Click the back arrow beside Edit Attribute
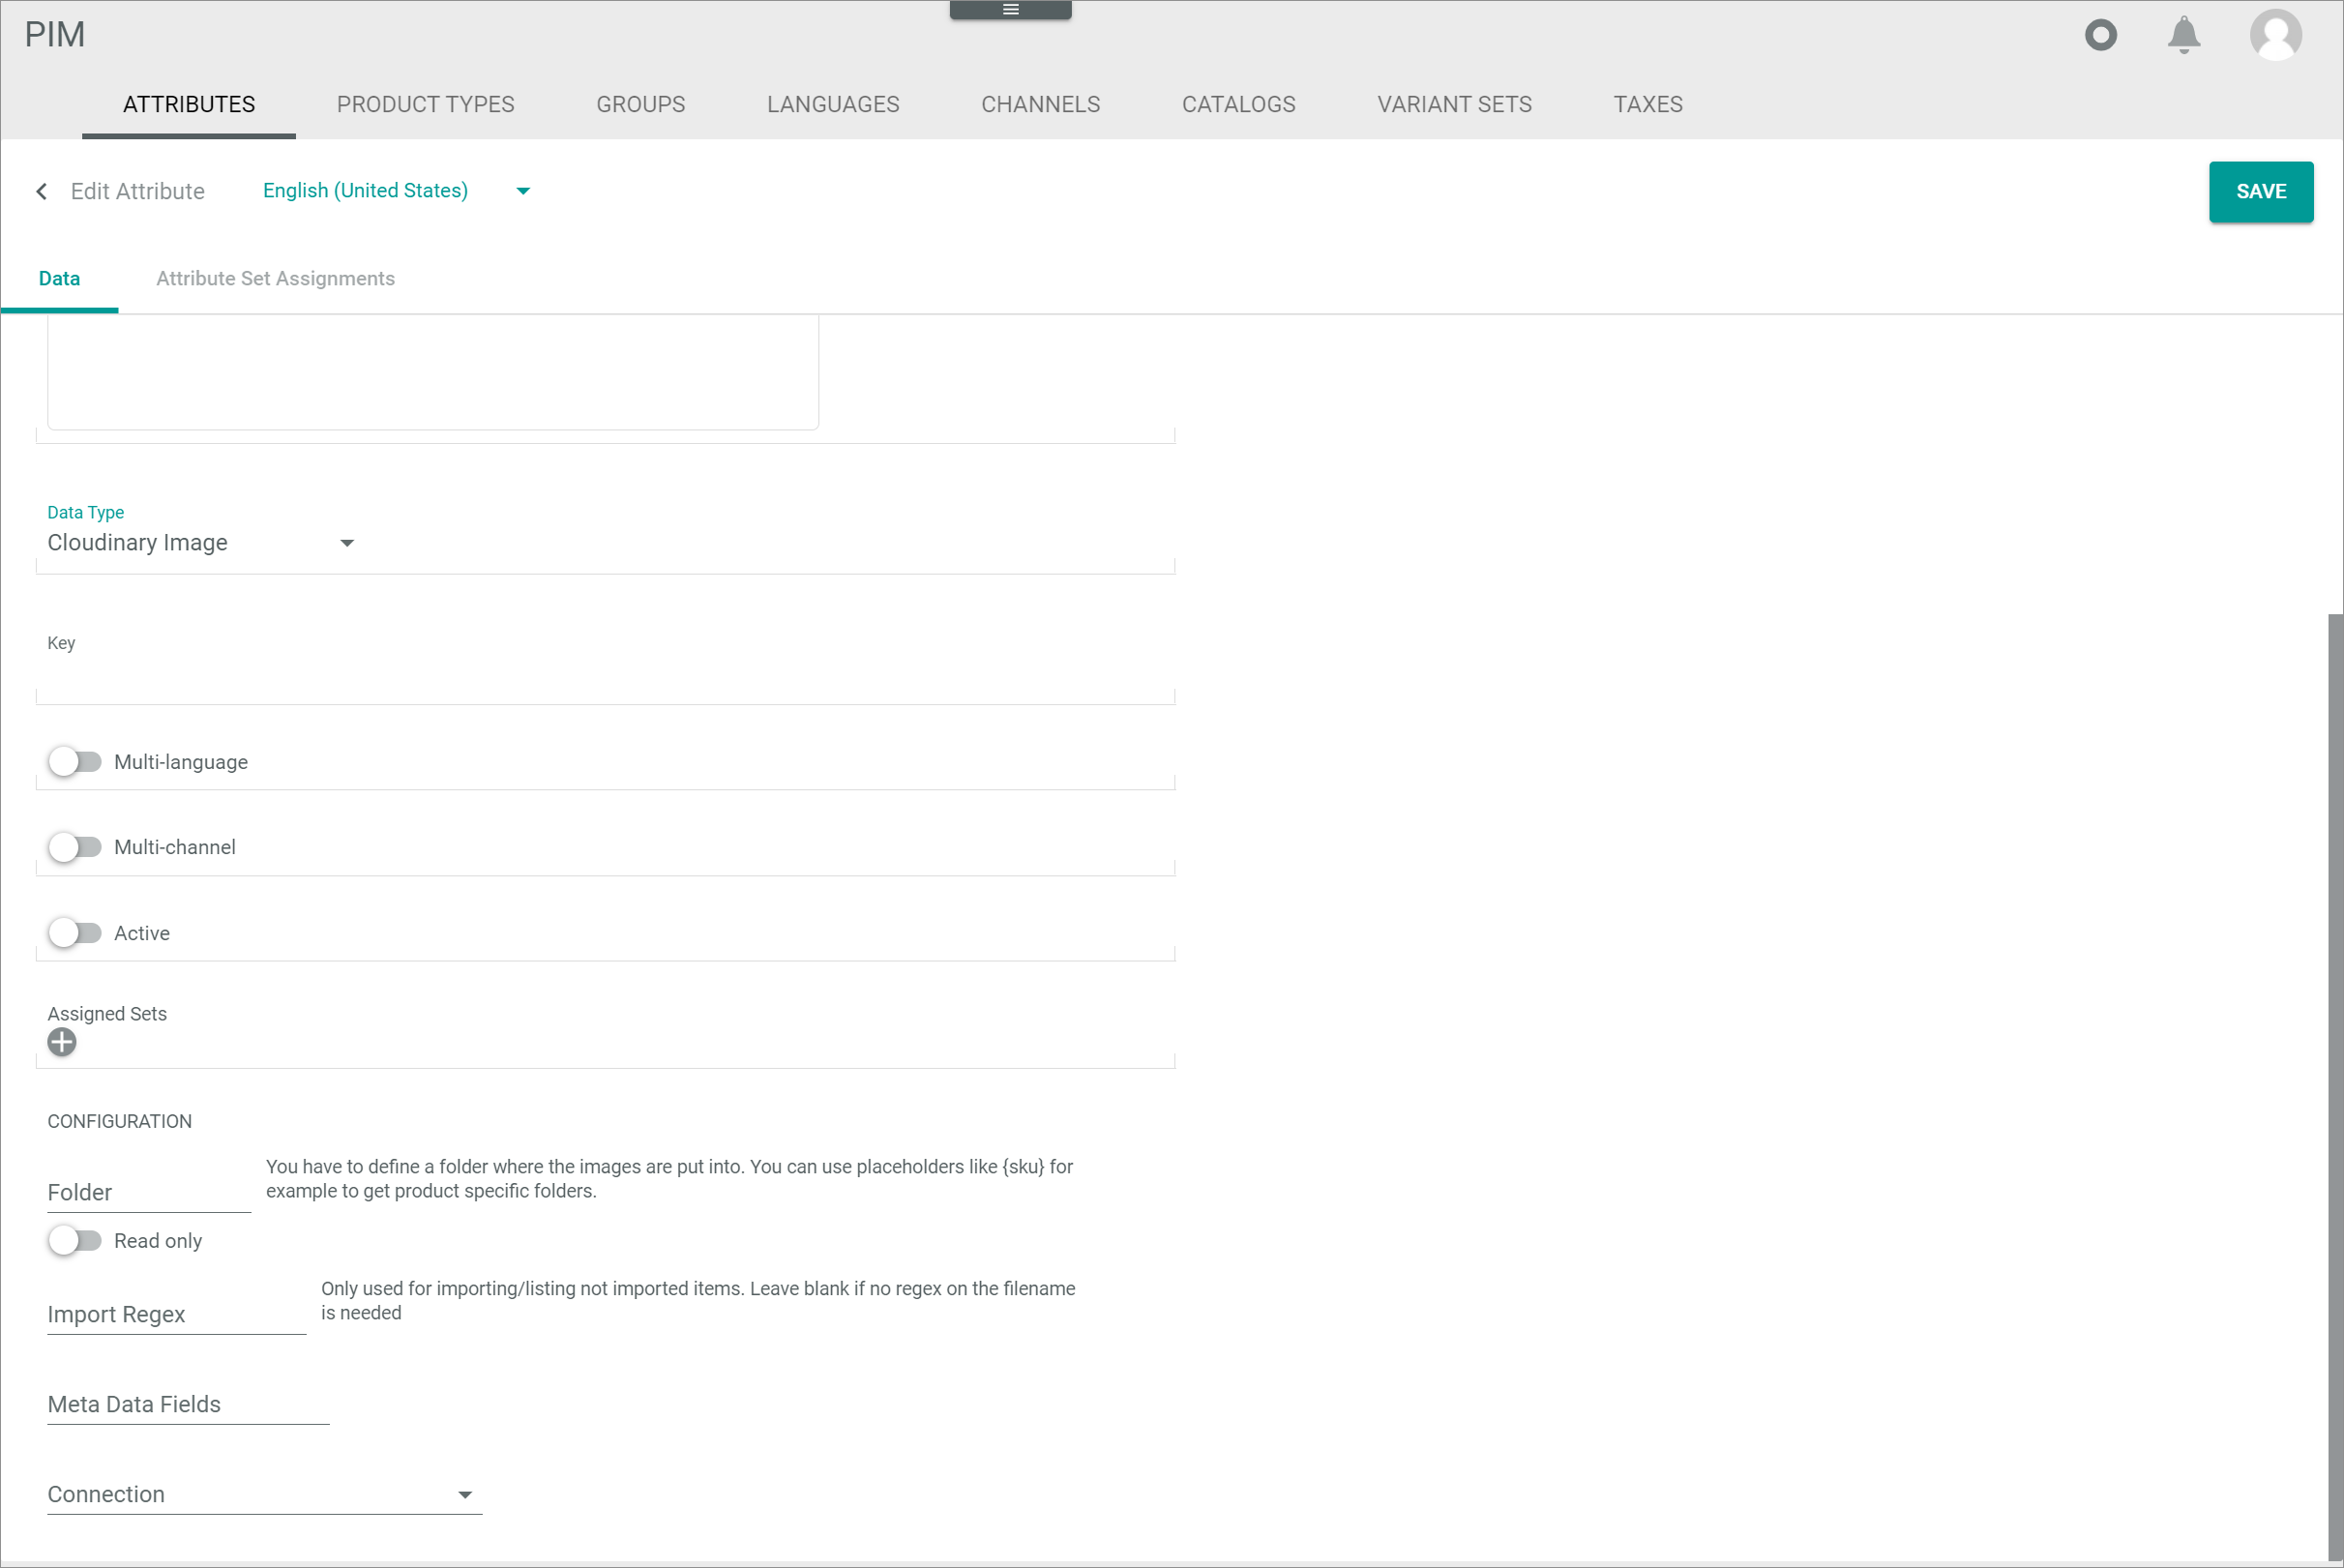2344x1568 pixels. pyautogui.click(x=41, y=191)
